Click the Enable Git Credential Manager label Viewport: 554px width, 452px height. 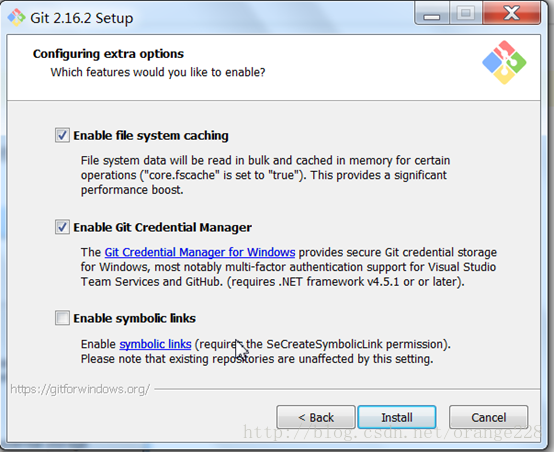tap(163, 227)
